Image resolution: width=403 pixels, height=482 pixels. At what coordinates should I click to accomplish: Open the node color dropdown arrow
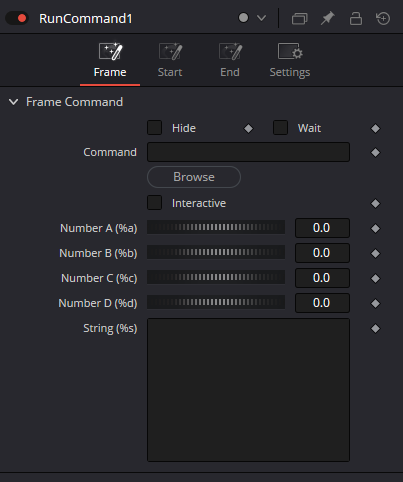tap(262, 18)
